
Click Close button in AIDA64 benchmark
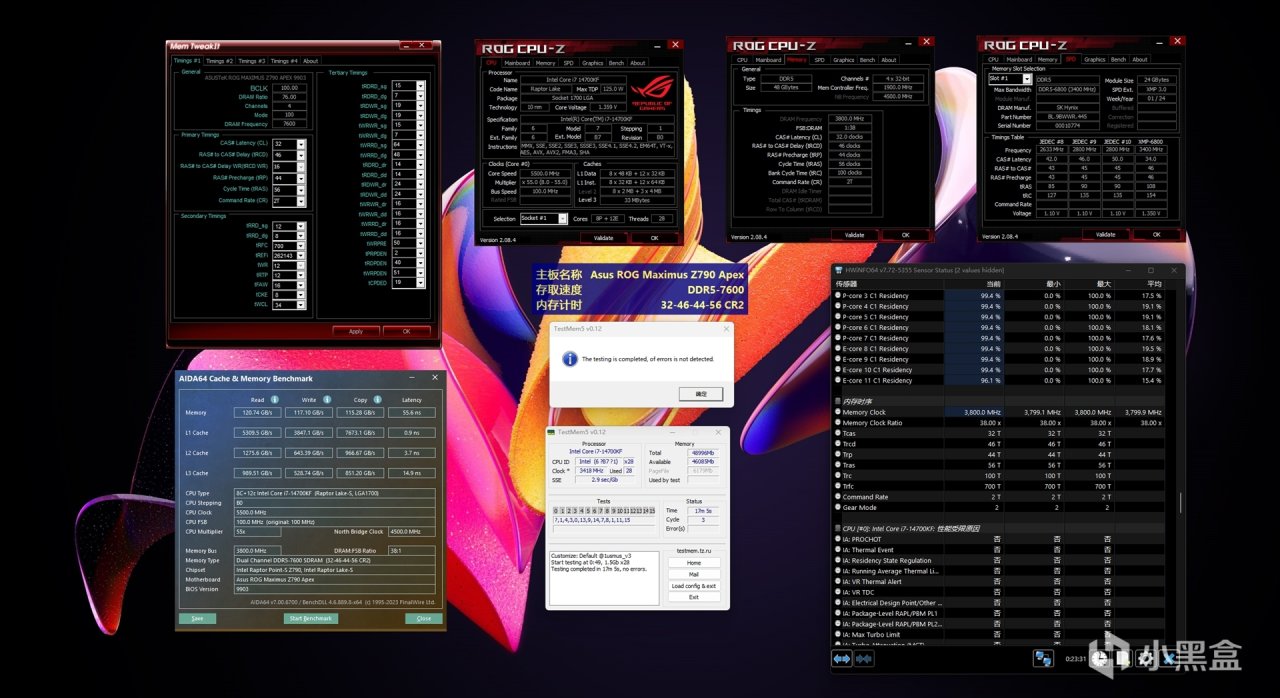point(424,618)
